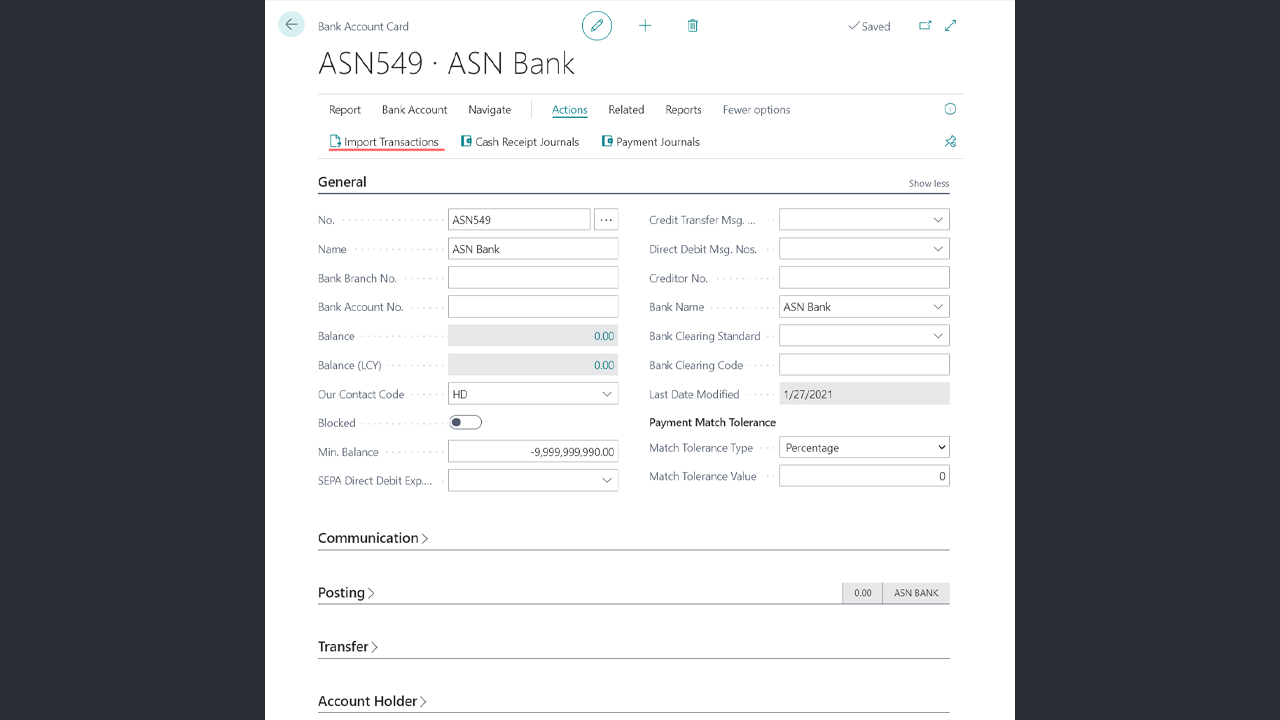Click Posting summary 0.00 value

[862, 593]
